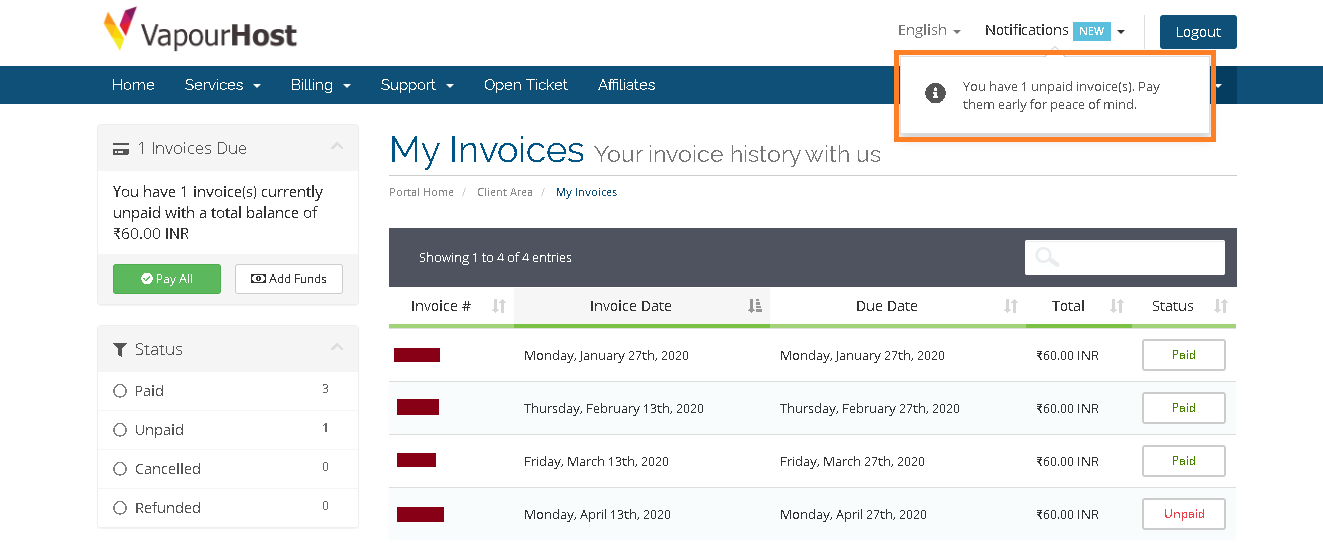Click the VapourHost logo
The height and width of the screenshot is (543, 1323).
pos(200,30)
